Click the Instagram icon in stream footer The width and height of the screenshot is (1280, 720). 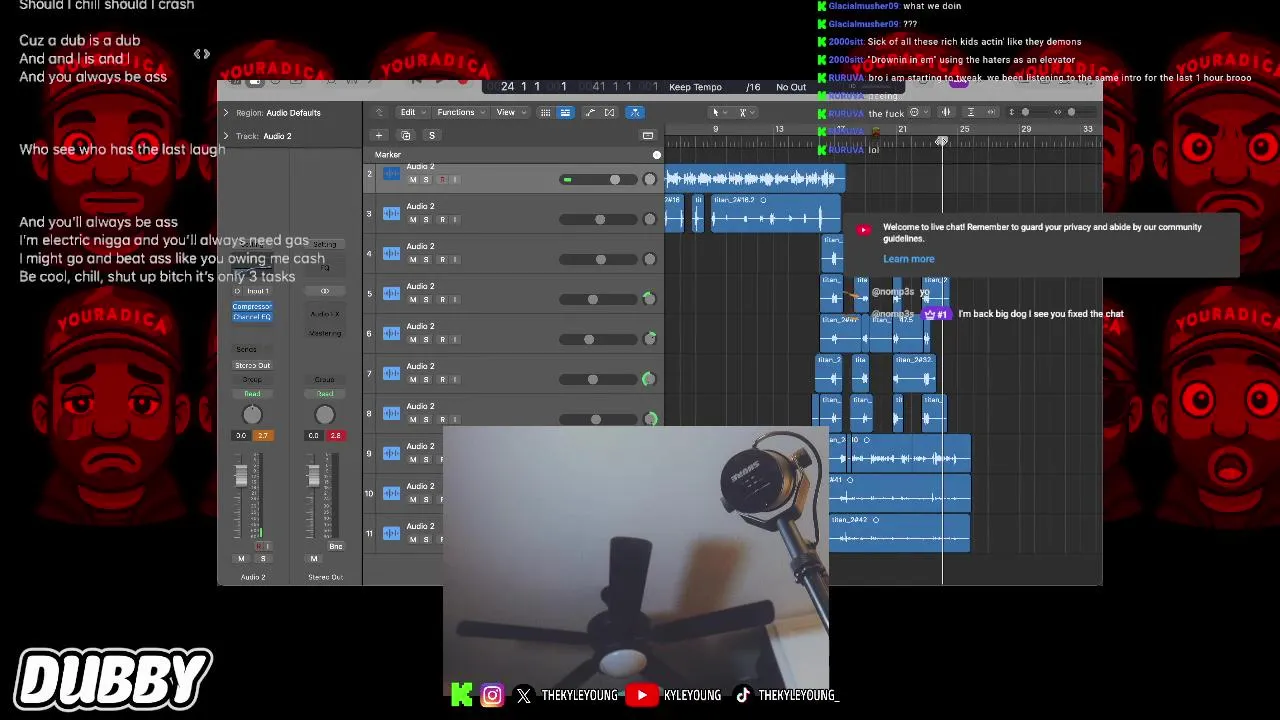(x=492, y=695)
